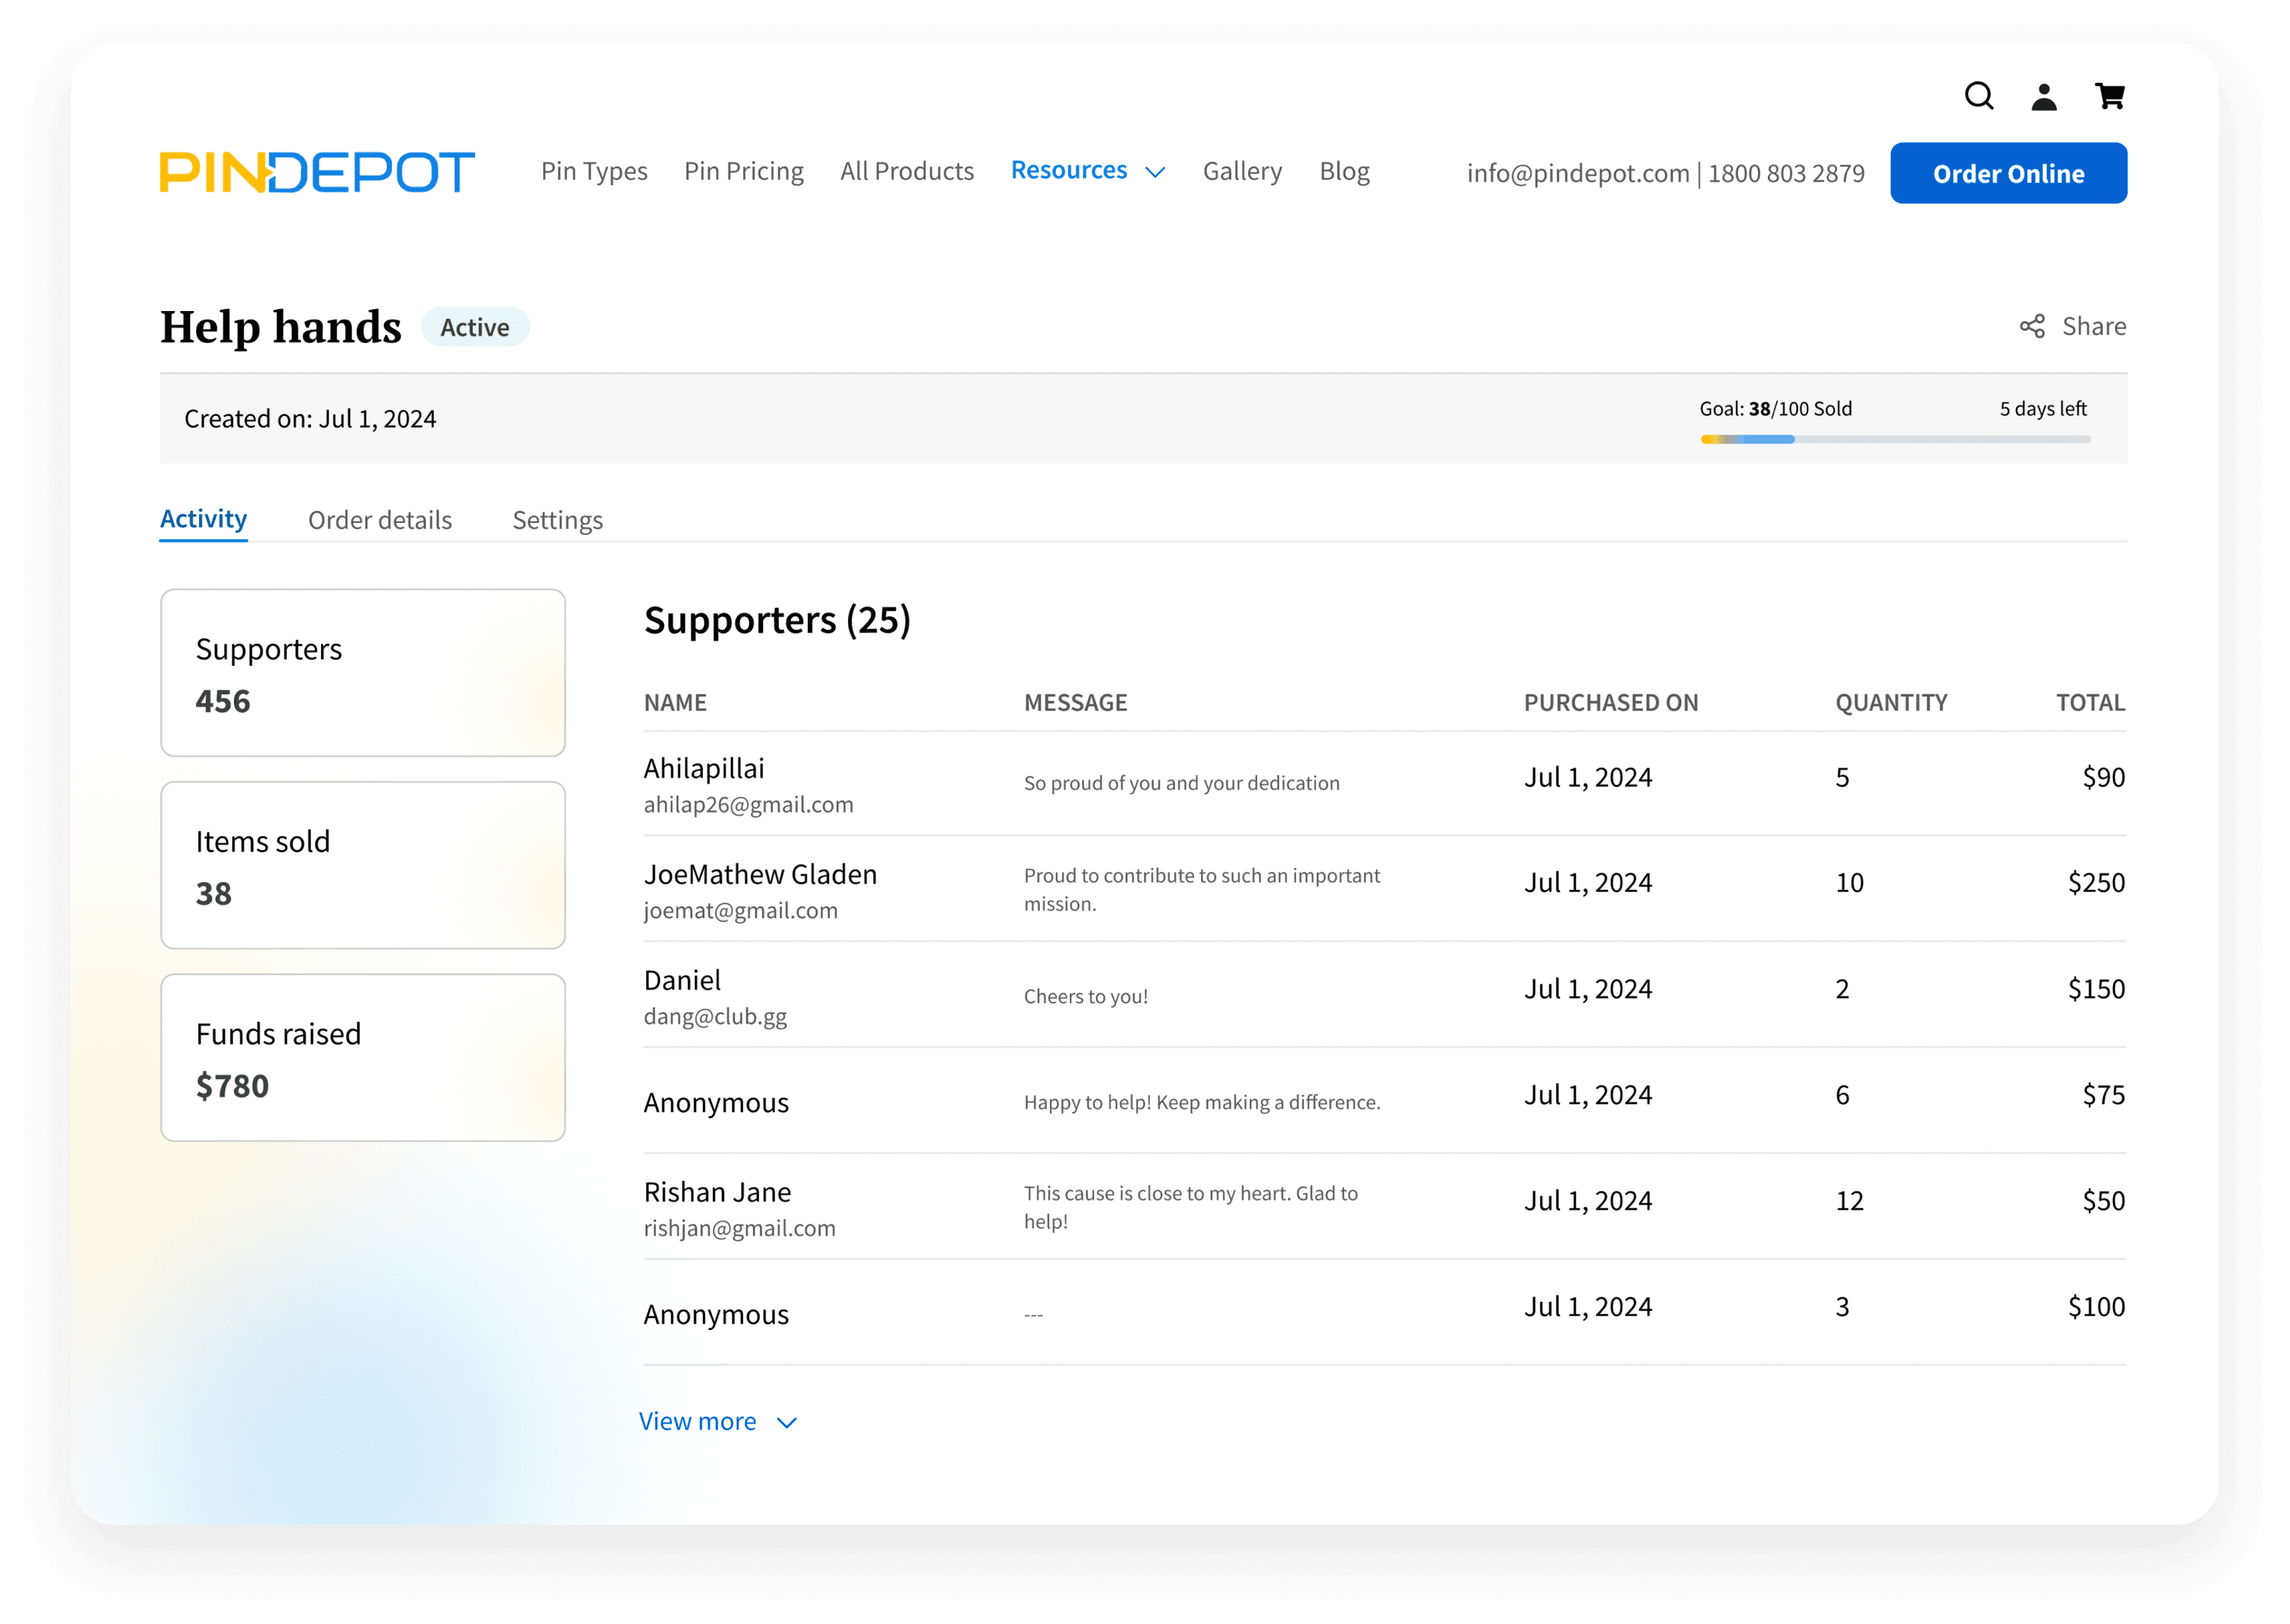
Task: Go to the Gallery page
Action: click(1242, 172)
